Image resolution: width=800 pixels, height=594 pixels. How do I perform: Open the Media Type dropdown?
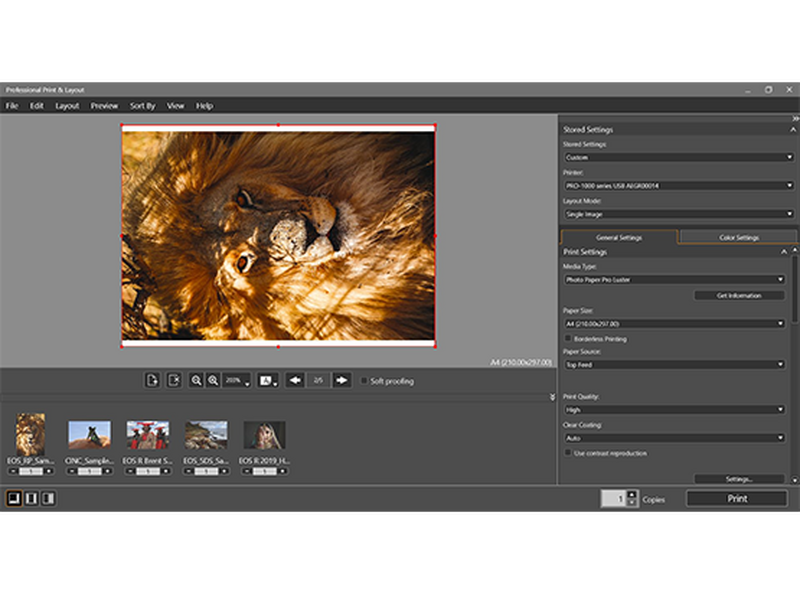(x=678, y=280)
